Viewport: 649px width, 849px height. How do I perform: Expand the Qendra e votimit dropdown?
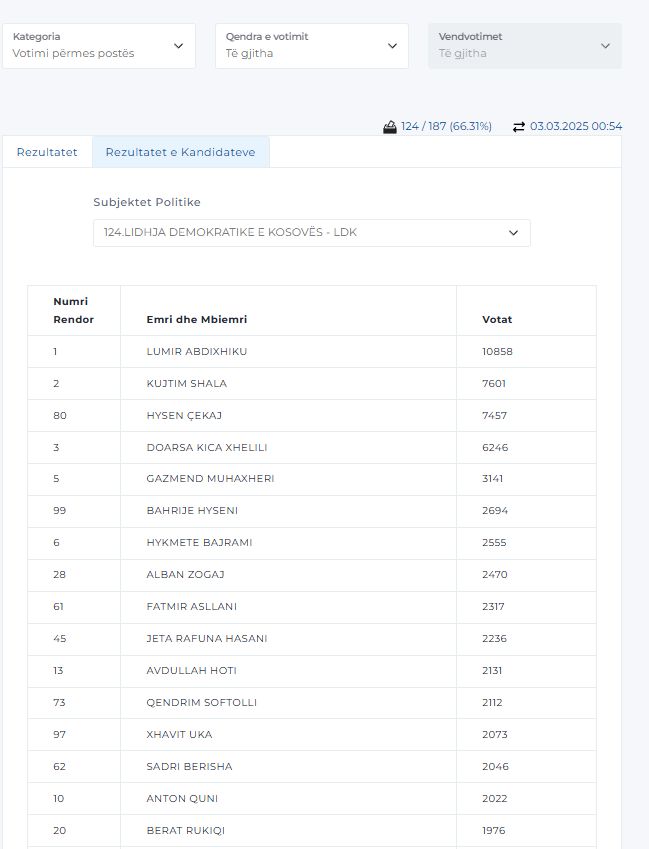(x=311, y=45)
